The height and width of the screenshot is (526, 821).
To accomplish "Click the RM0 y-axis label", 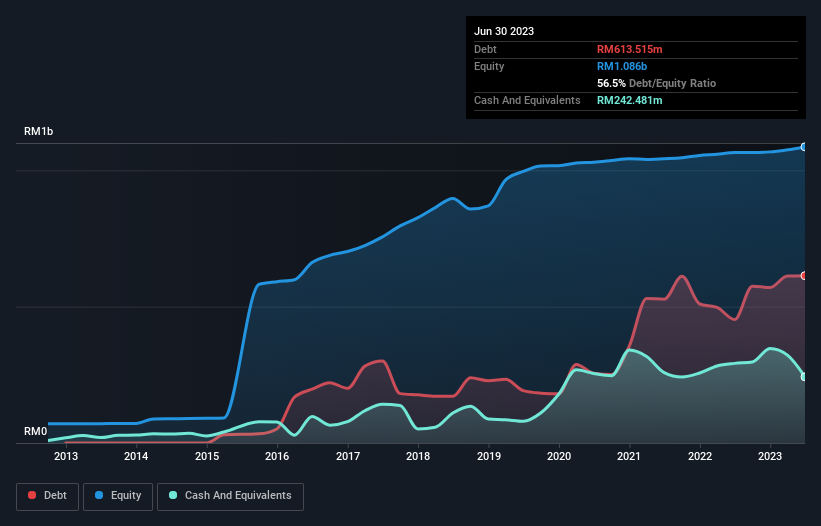I will [x=35, y=431].
